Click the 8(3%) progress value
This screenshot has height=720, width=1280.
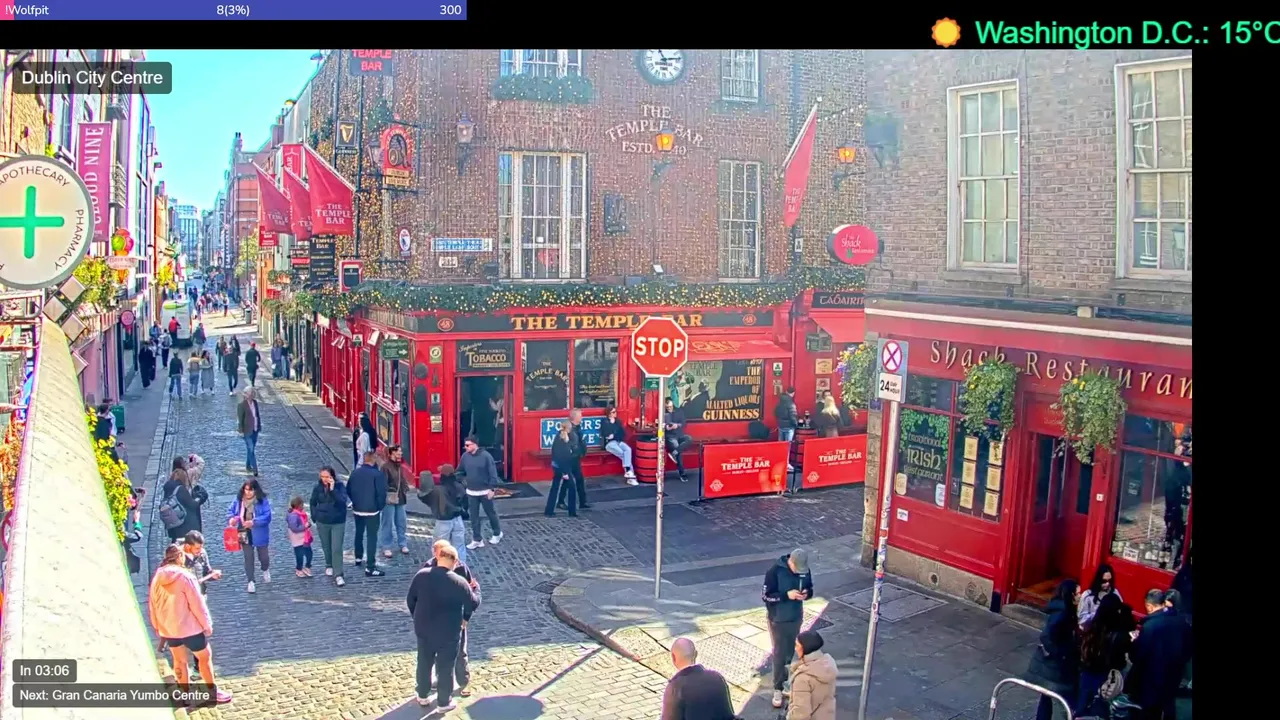click(x=233, y=10)
